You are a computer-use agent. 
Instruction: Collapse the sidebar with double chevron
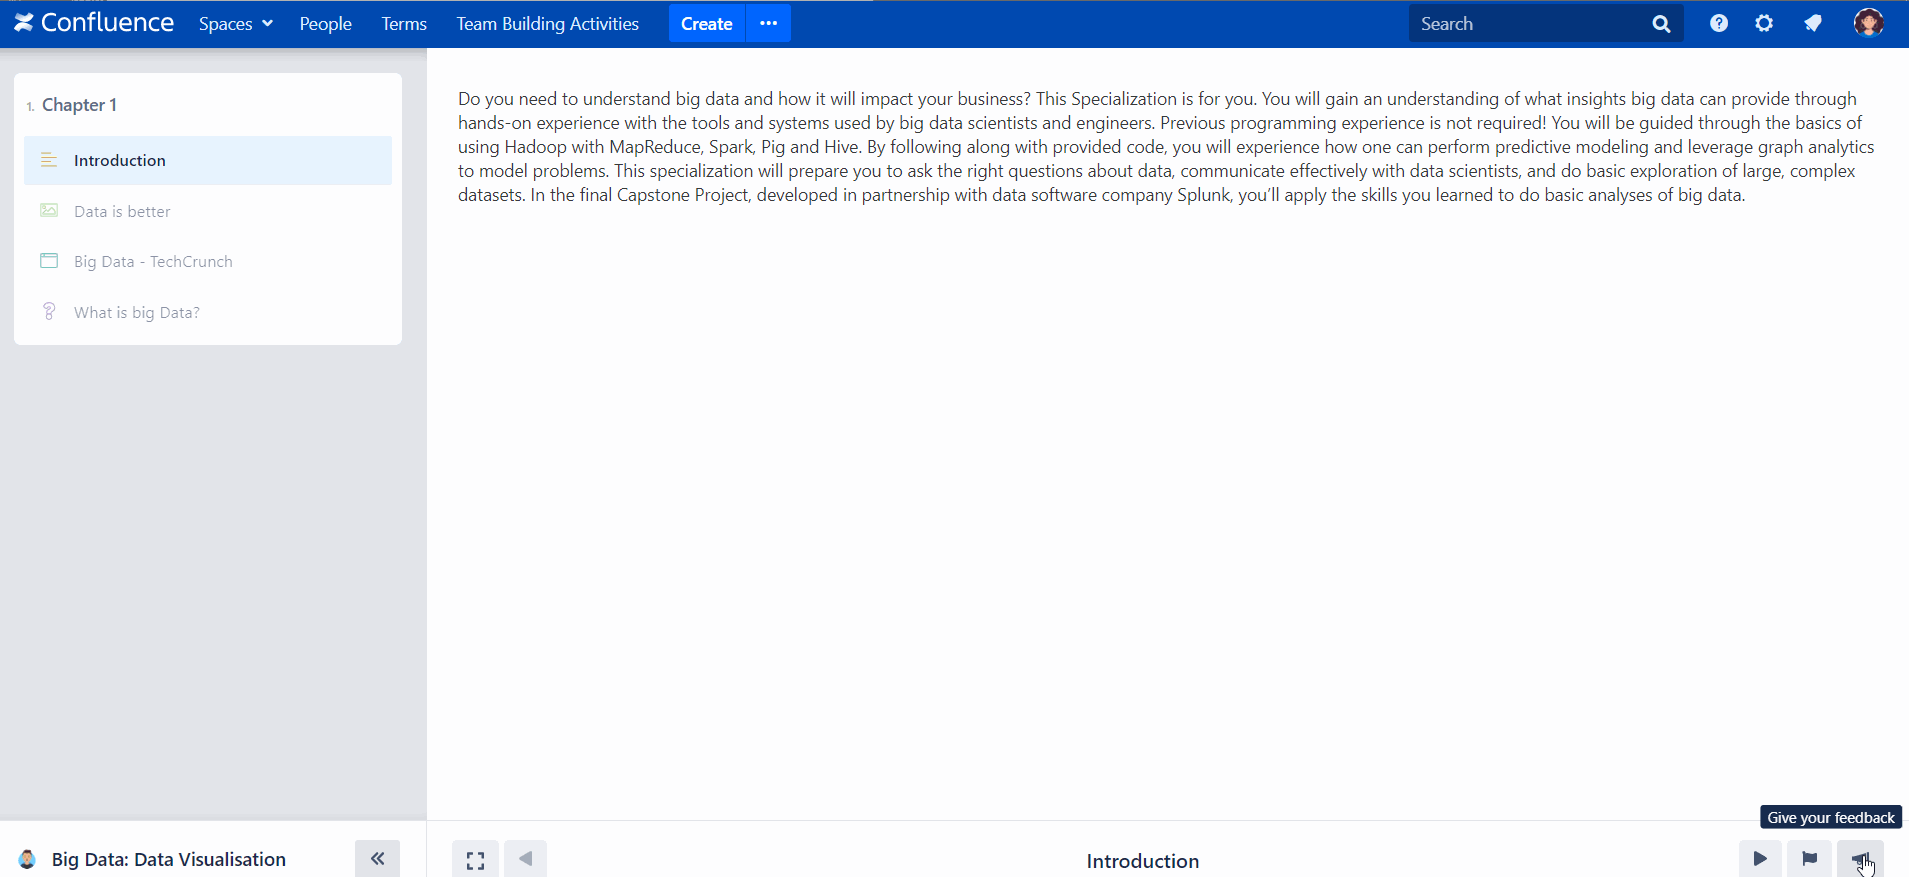click(x=377, y=858)
